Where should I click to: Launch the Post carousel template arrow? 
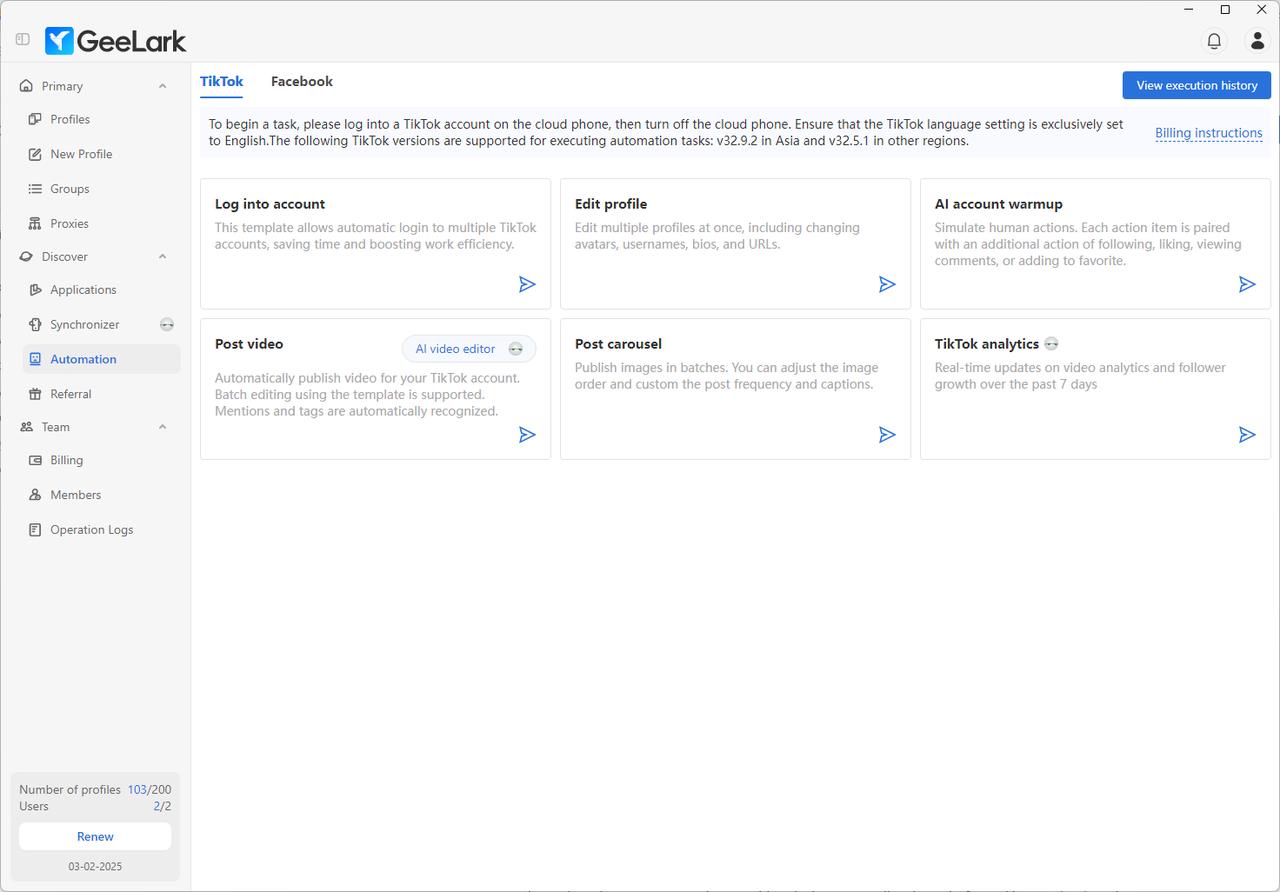point(887,435)
